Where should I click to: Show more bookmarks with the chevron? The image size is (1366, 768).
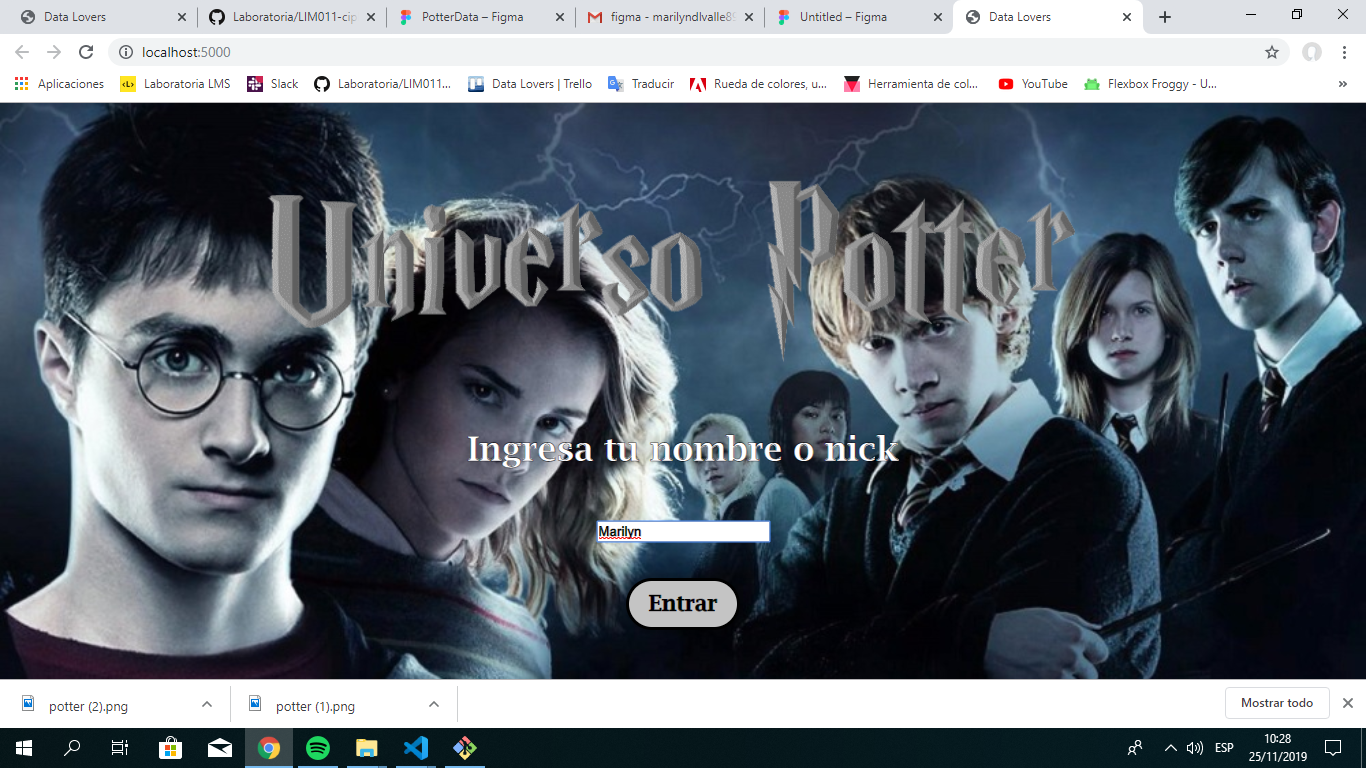click(1343, 84)
